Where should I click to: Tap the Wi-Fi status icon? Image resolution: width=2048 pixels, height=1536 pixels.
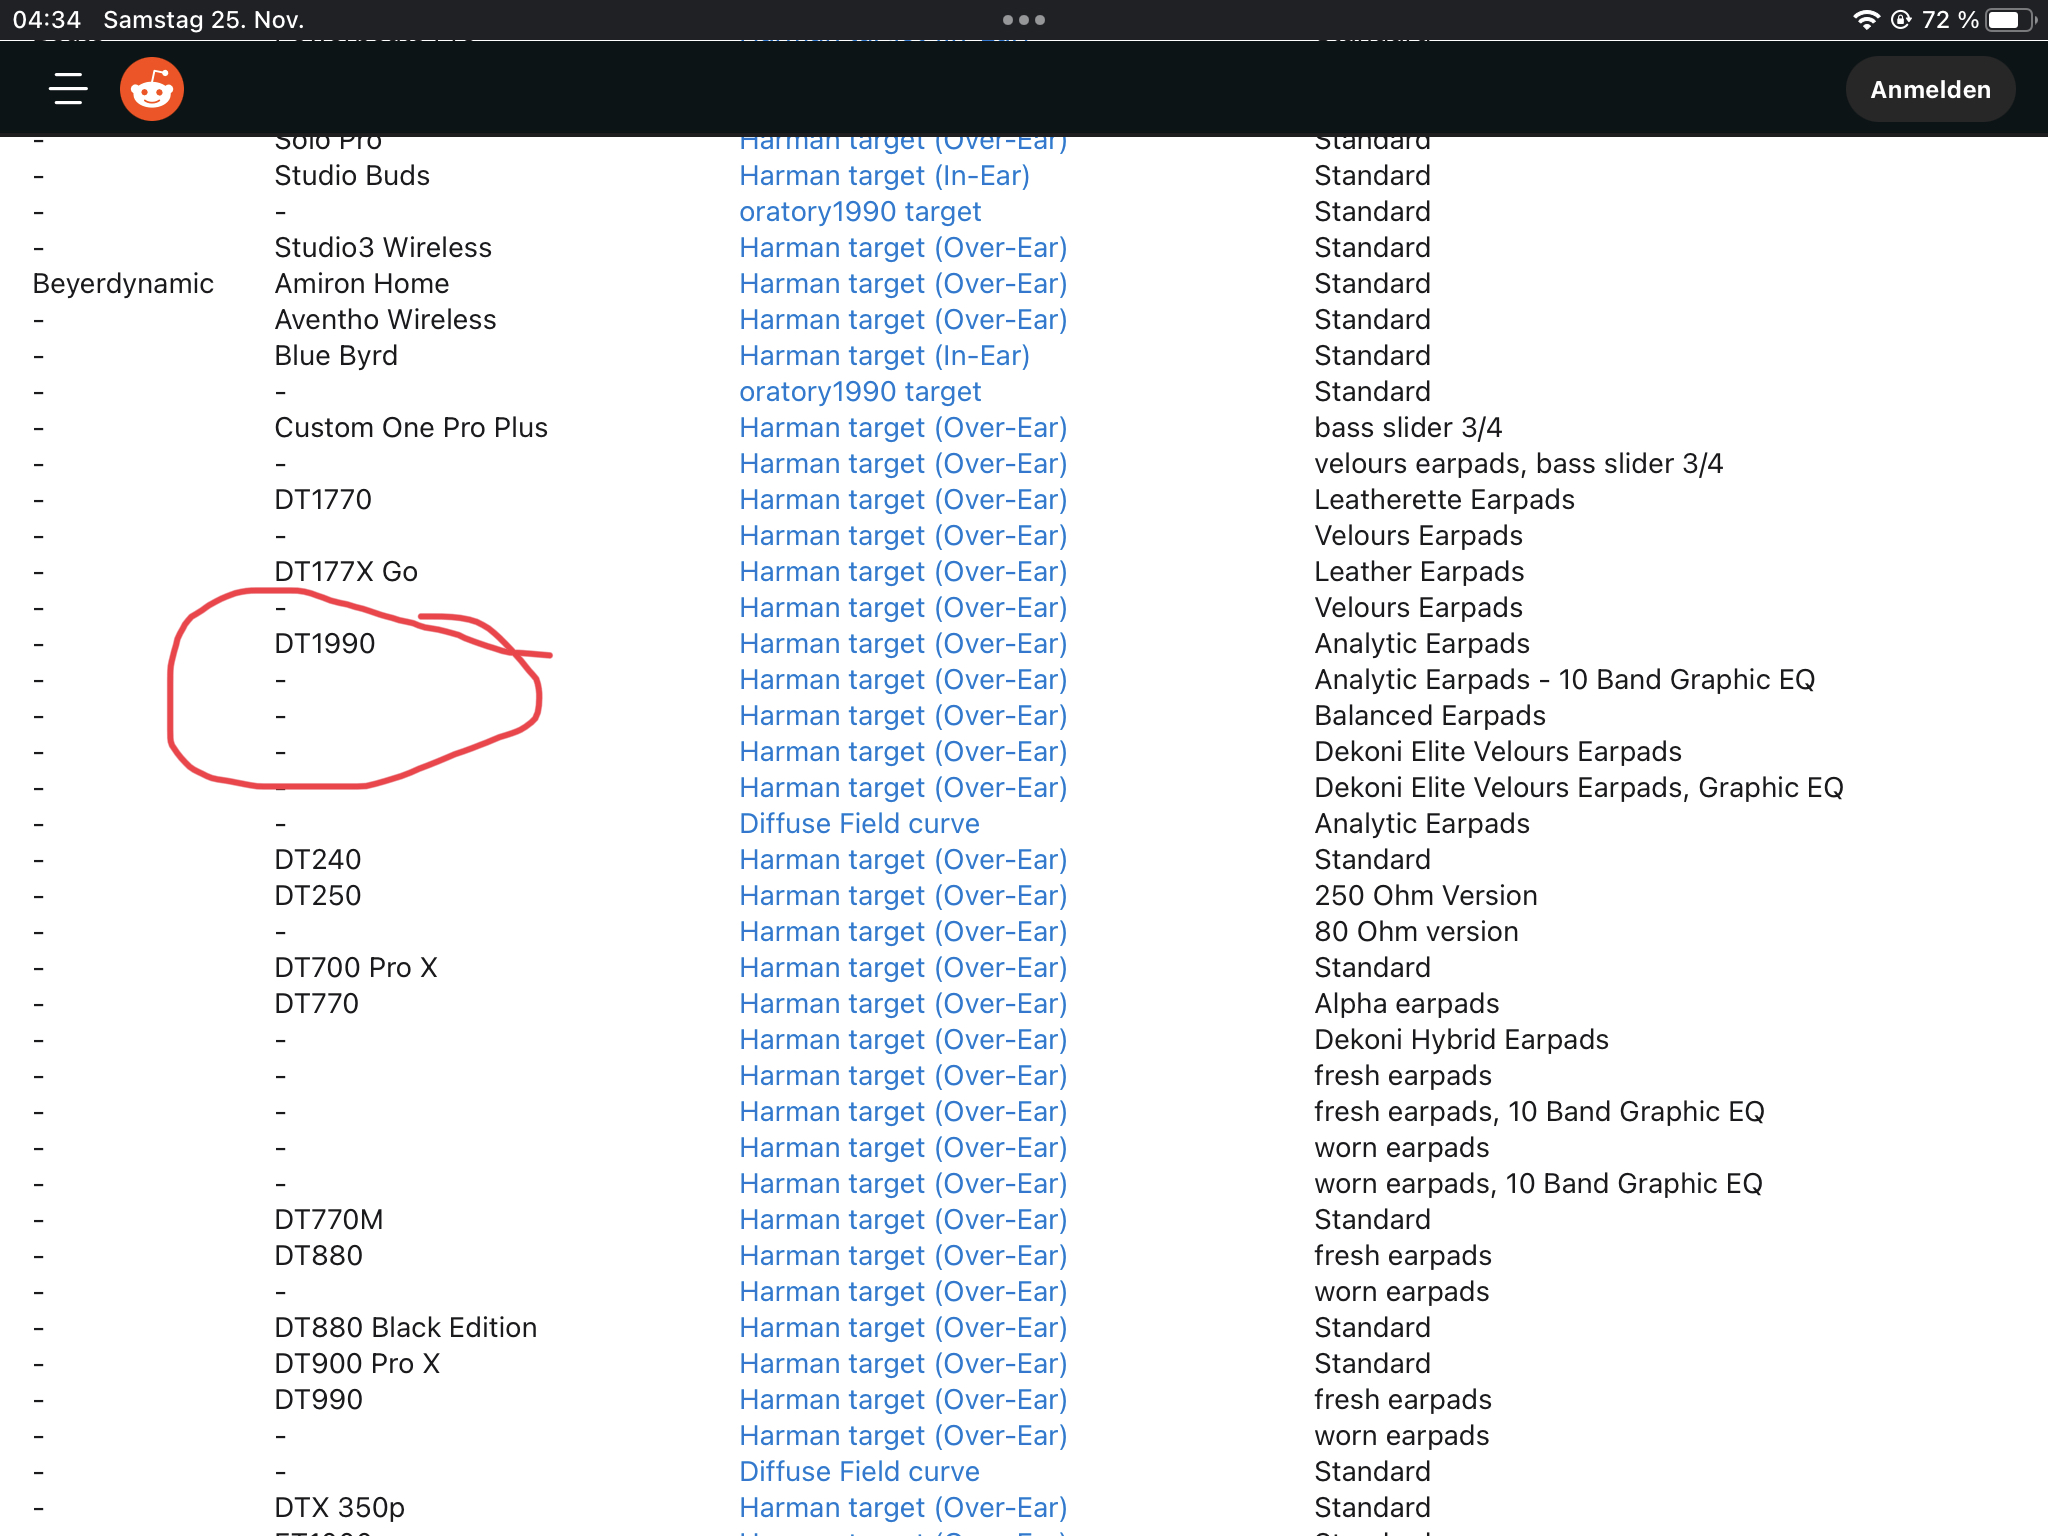(x=1866, y=20)
